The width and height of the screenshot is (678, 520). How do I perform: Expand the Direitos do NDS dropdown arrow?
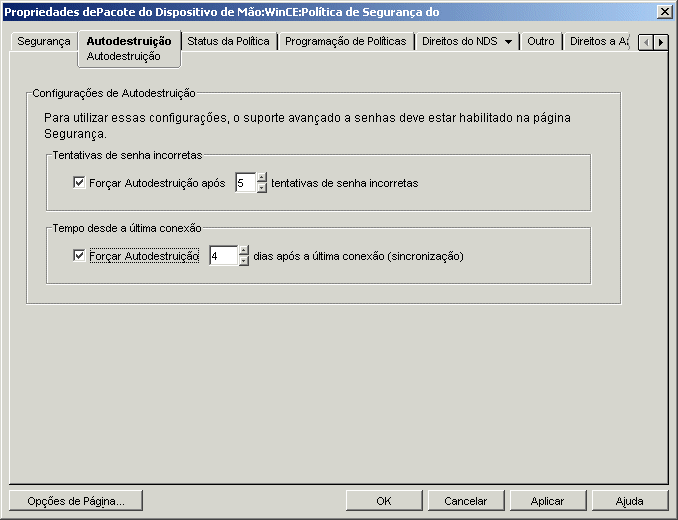pos(508,42)
